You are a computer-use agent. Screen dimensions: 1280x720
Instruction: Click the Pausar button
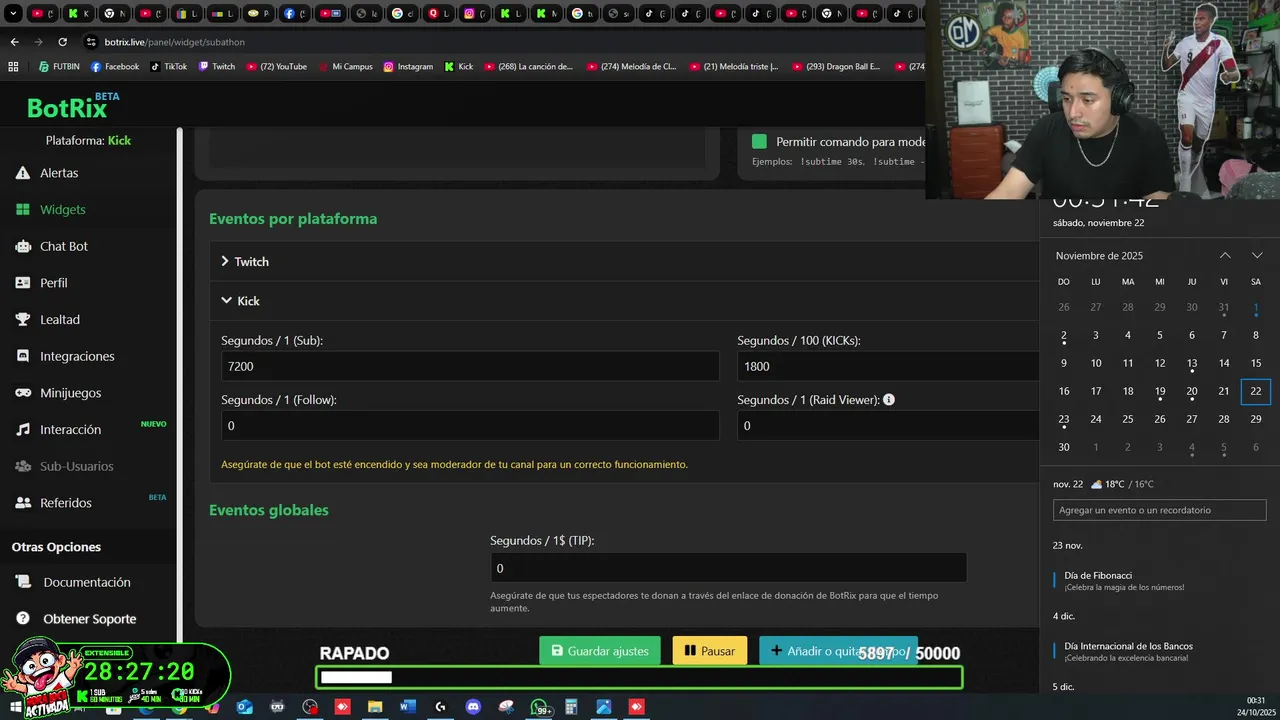coord(710,651)
